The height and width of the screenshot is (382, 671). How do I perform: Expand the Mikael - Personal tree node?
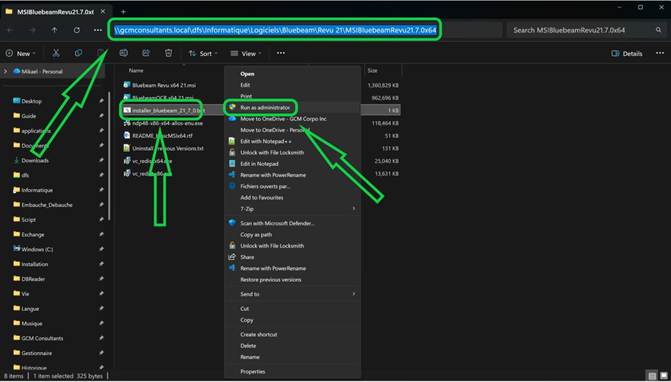click(x=5, y=71)
